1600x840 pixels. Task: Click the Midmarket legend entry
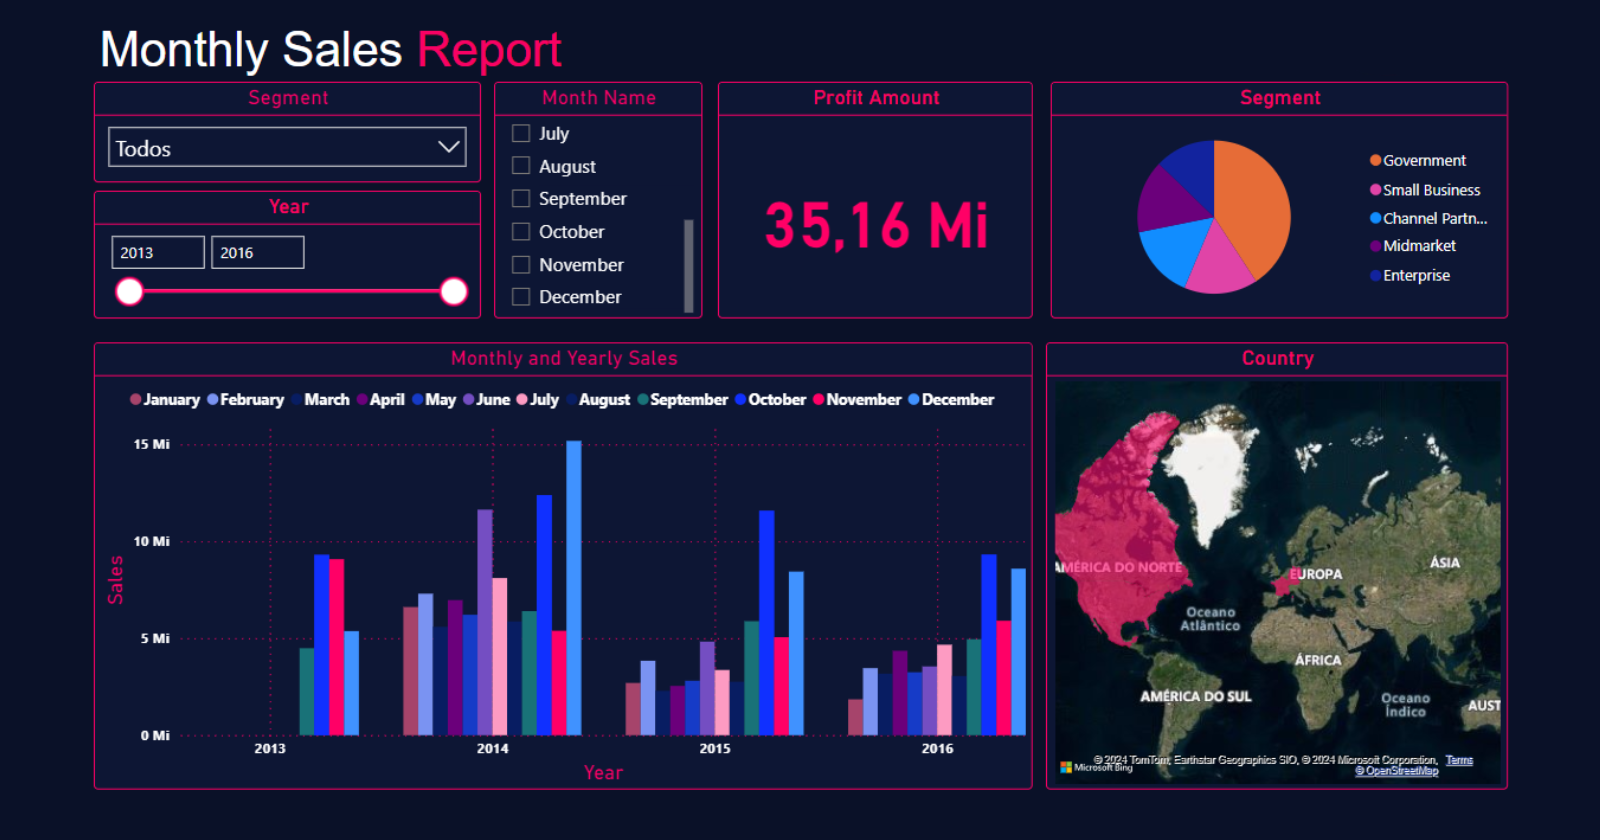coord(1418,246)
